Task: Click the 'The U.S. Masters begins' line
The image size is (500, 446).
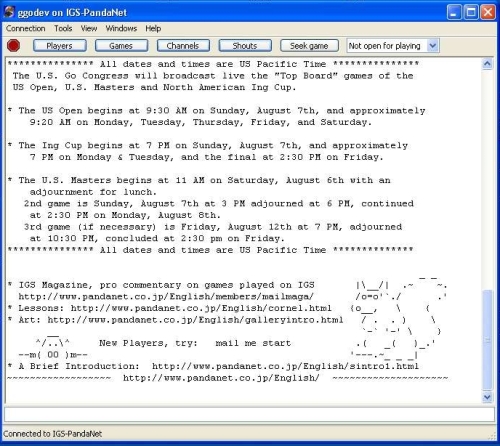Action: coord(199,180)
